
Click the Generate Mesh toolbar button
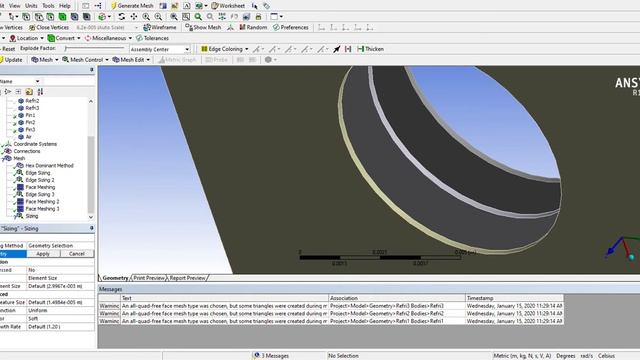click(132, 6)
